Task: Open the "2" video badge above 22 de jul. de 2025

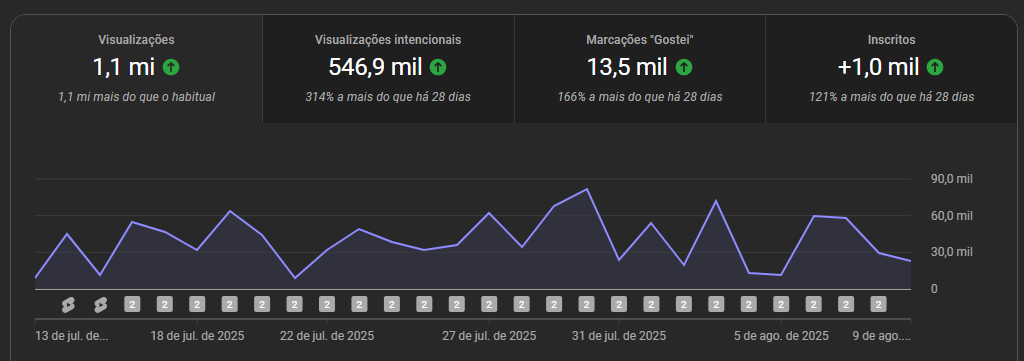Action: pos(327,305)
